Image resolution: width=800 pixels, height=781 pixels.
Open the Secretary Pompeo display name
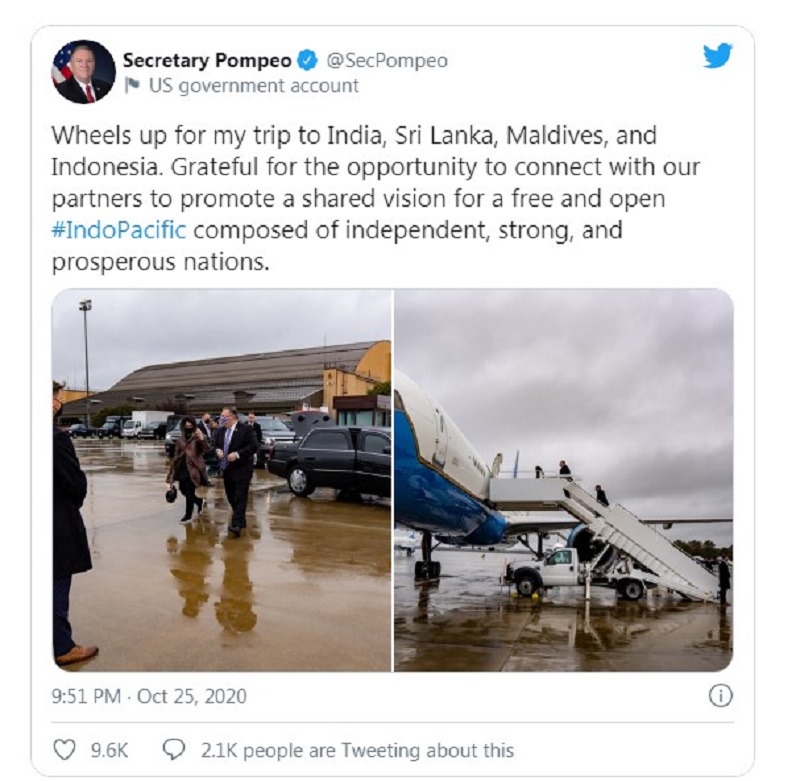pos(207,61)
